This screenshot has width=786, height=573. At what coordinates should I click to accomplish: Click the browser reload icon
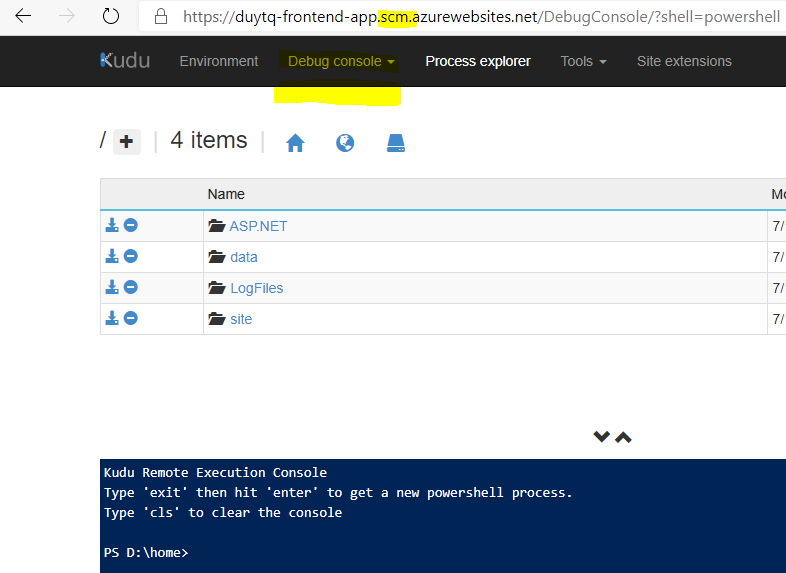pyautogui.click(x=111, y=17)
